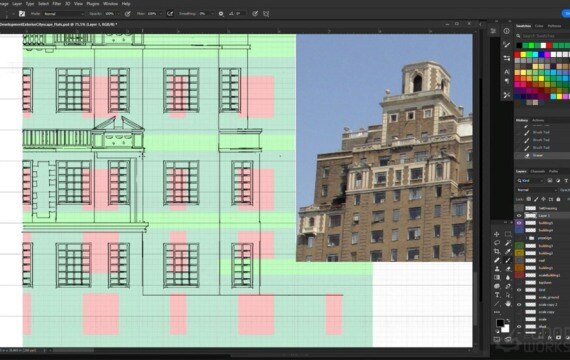570x360 pixels.
Task: Open Flow value dropdown
Action: [x=160, y=14]
